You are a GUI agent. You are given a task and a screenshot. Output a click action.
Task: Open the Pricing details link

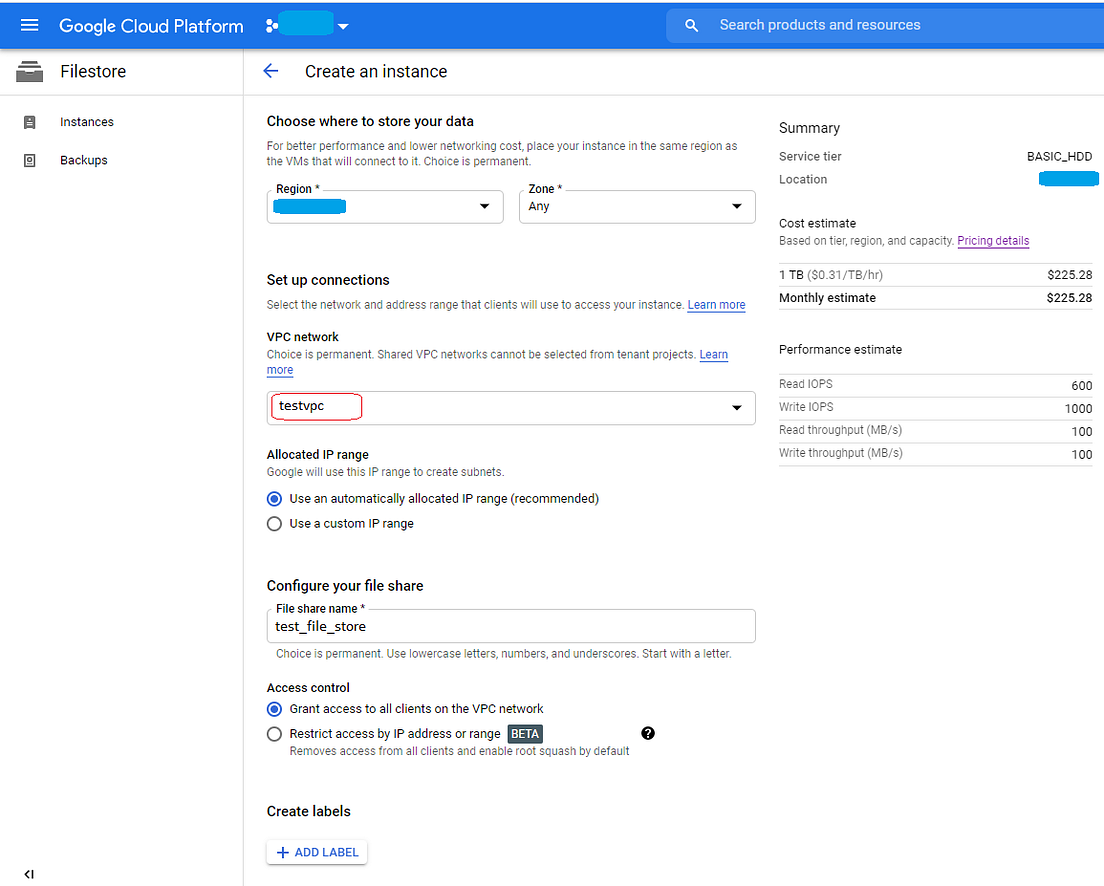[993, 240]
